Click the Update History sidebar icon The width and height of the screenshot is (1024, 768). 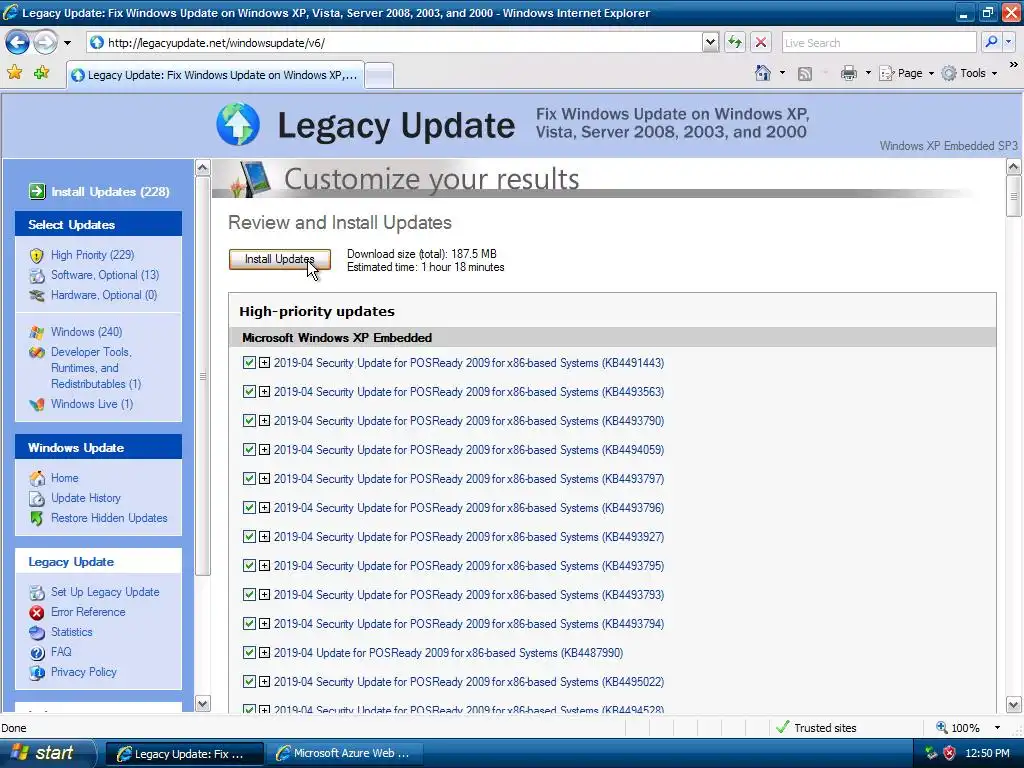[x=37, y=498]
